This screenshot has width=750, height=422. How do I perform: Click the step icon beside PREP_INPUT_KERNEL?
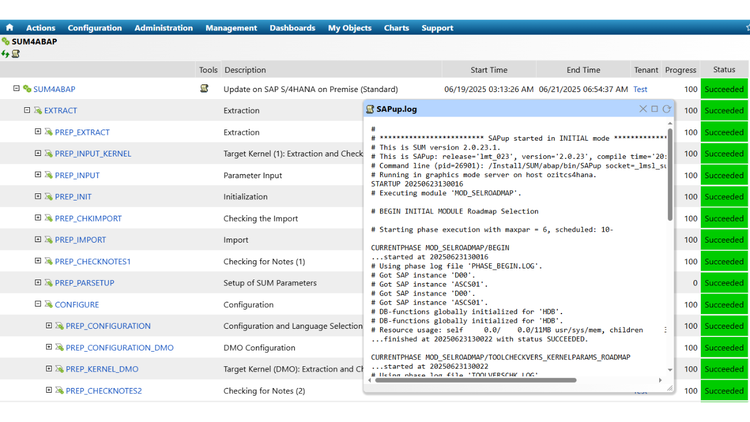pos(48,154)
